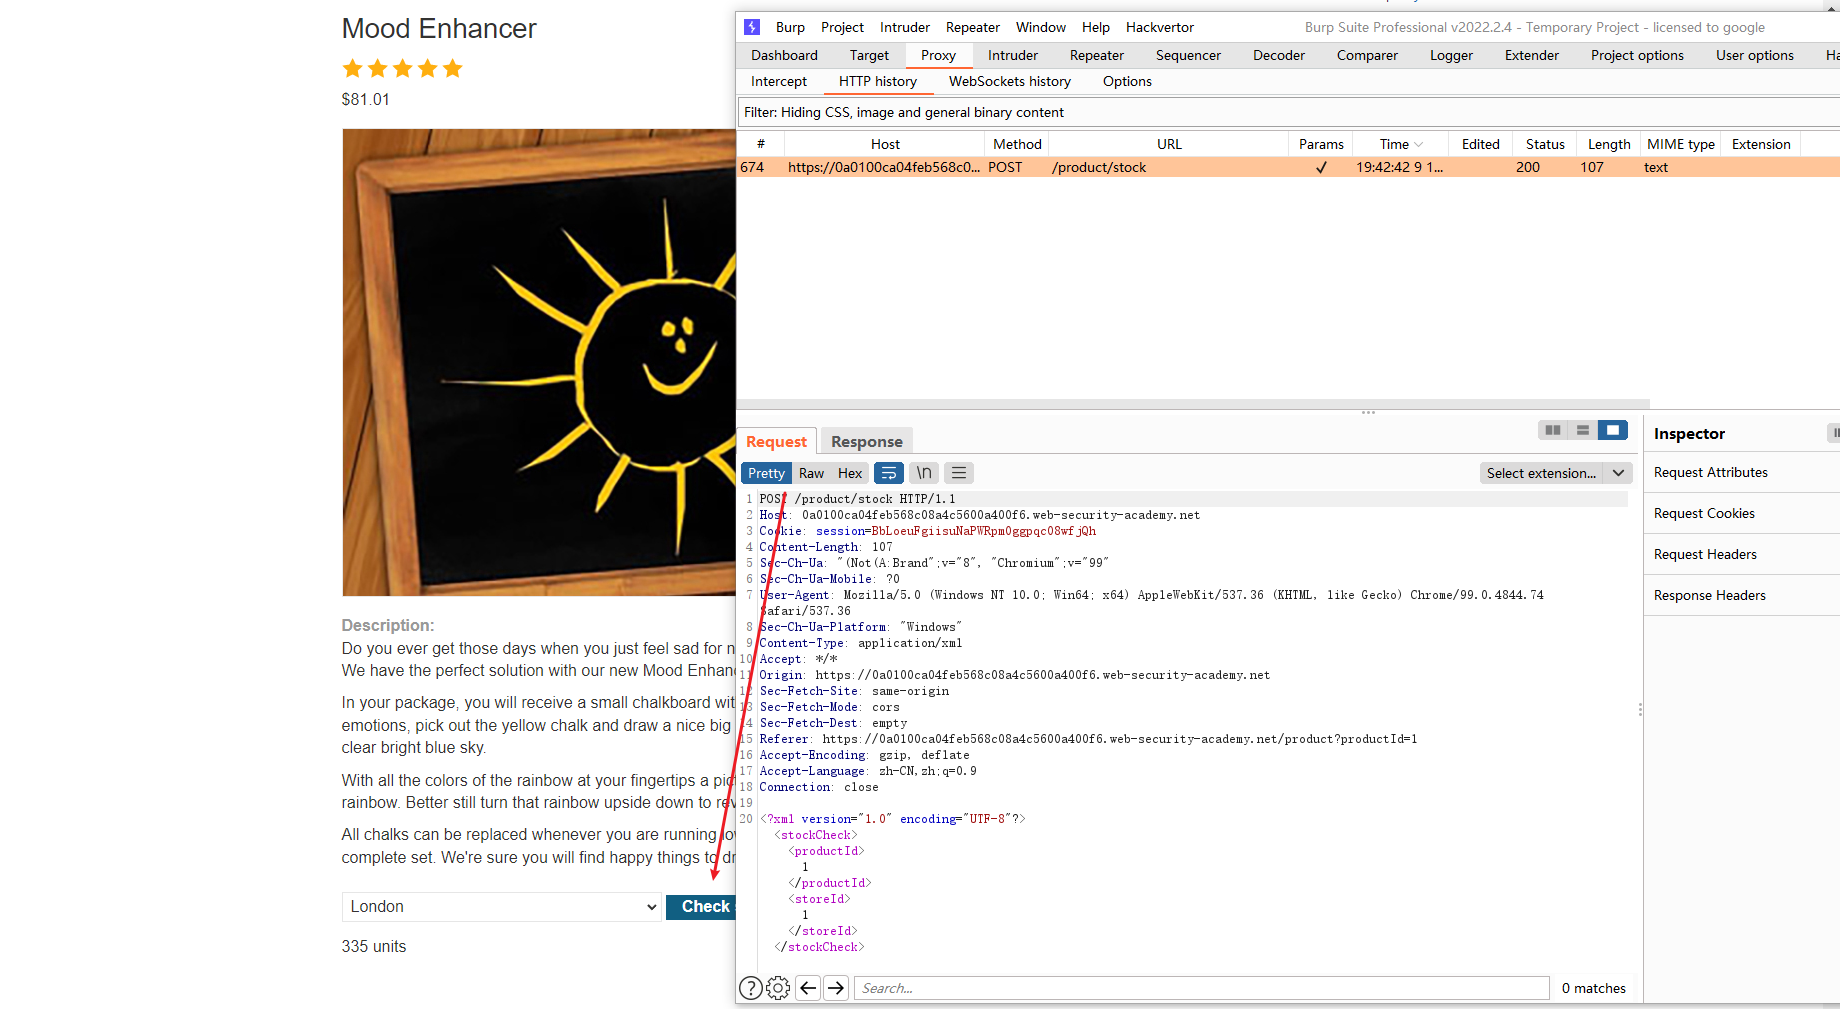Select the tabbed request/response layout icon
Image resolution: width=1840 pixels, height=1009 pixels.
pos(1613,430)
